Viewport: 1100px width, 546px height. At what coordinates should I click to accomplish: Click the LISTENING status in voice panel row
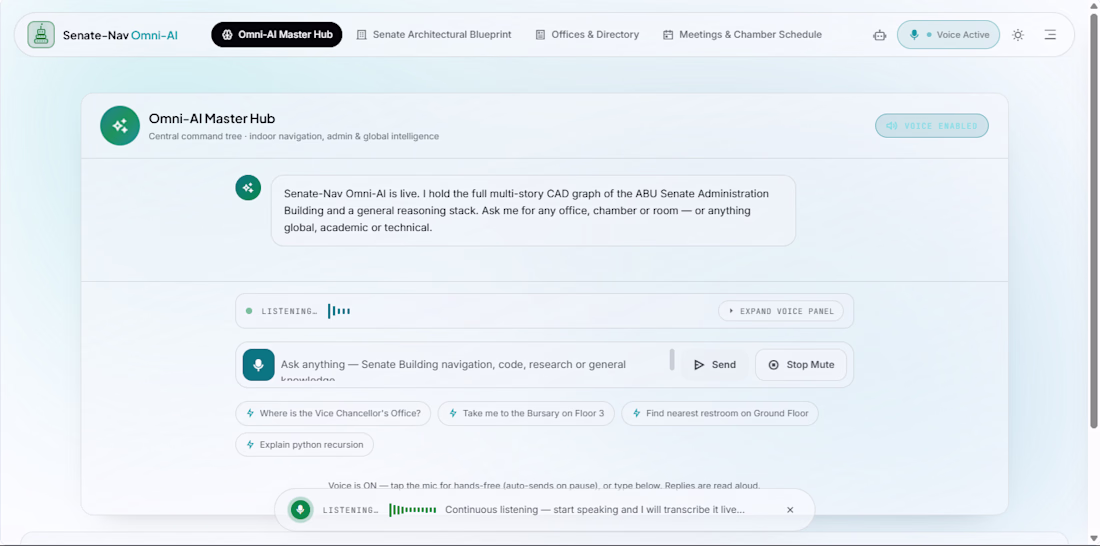click(289, 311)
